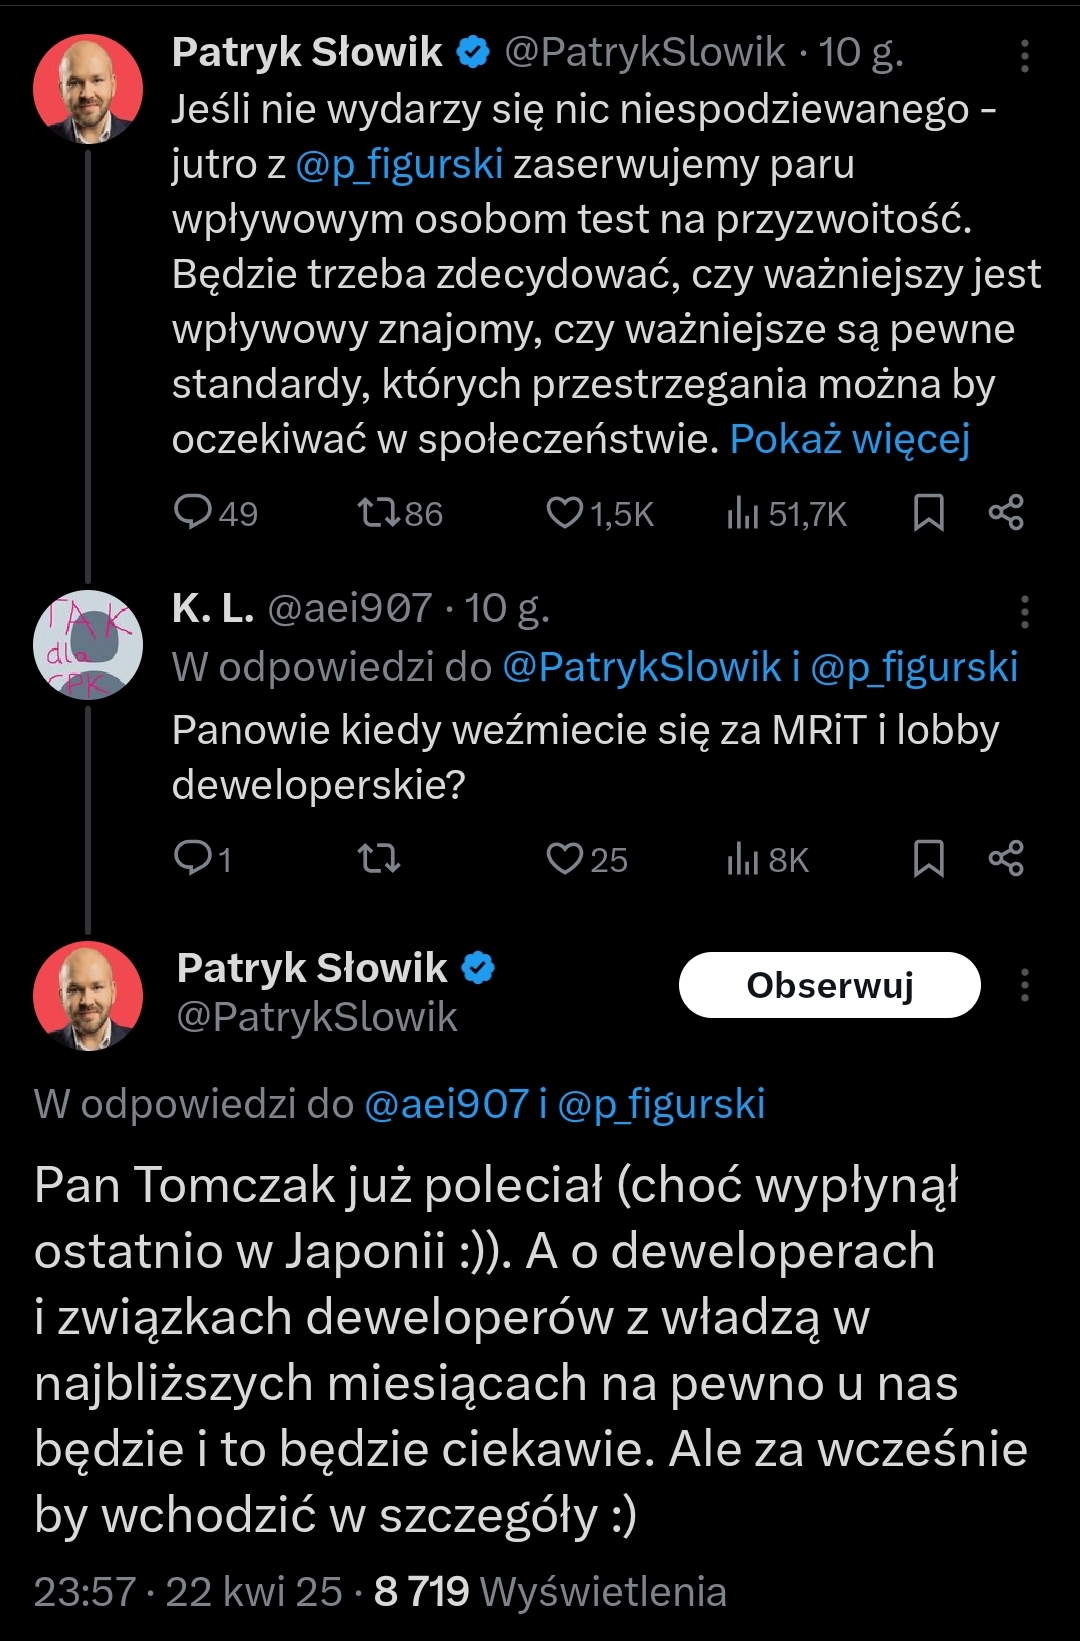This screenshot has width=1080, height=1641.
Task: Open @p_figurski mention in first tweet
Action: pos(400,165)
